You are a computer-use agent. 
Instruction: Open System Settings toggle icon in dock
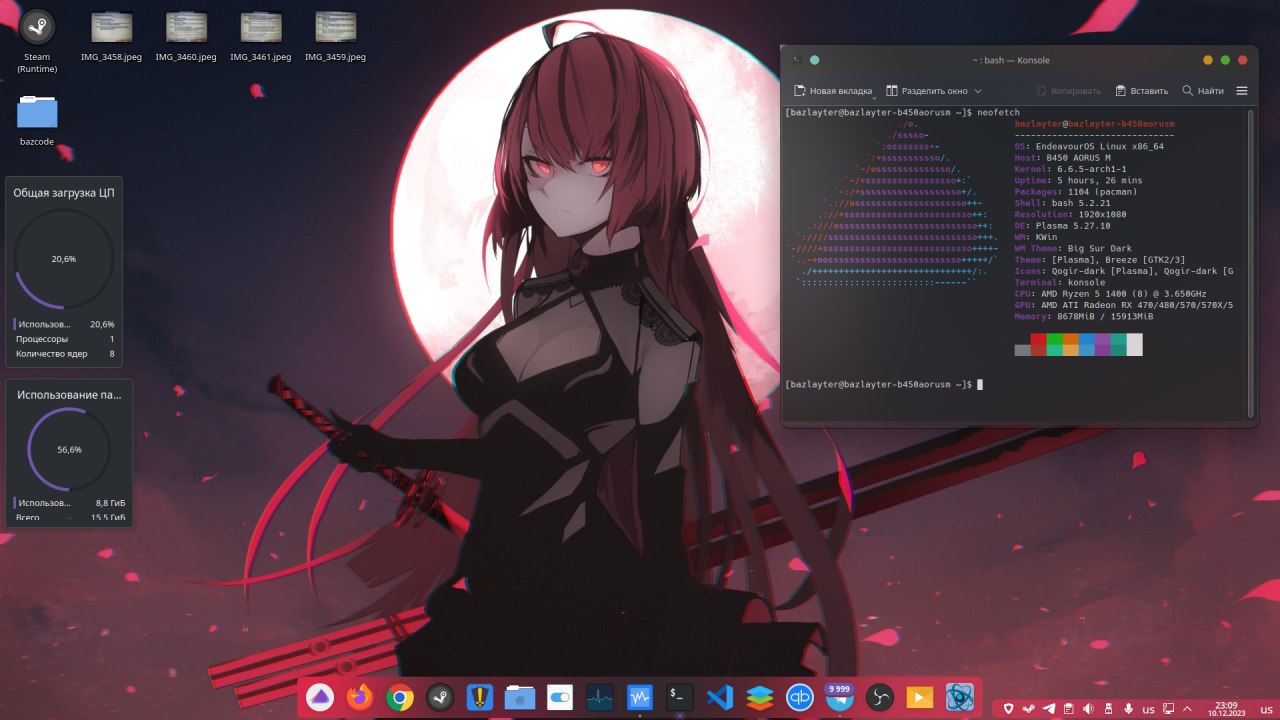pyautogui.click(x=560, y=697)
